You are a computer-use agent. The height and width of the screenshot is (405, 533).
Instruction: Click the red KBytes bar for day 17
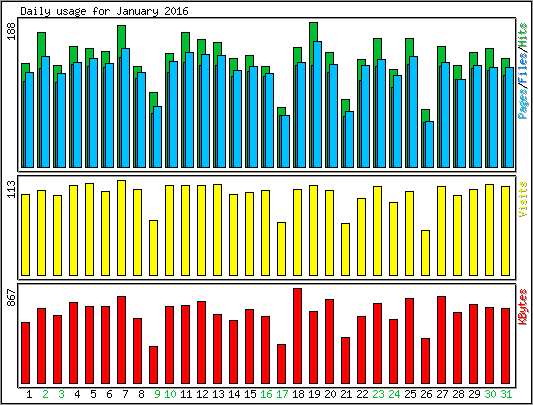coord(281,364)
